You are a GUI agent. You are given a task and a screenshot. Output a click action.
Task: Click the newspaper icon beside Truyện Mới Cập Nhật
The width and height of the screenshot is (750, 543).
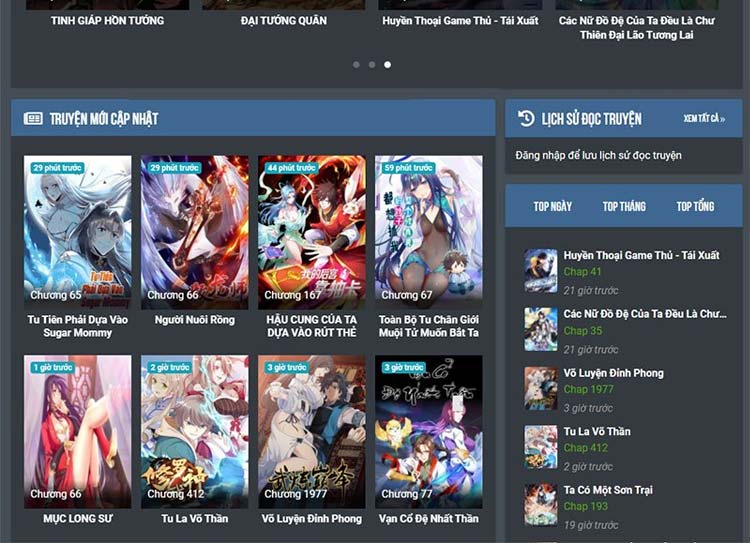[33, 118]
